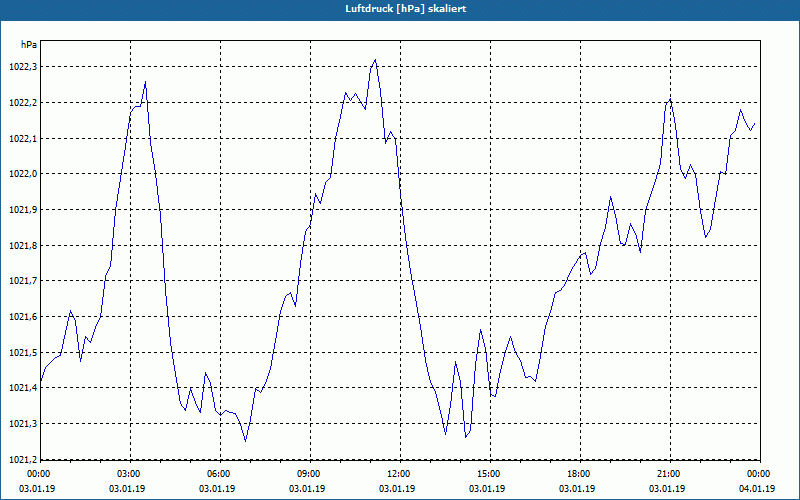Click the 18:00 time axis label

[x=578, y=474]
